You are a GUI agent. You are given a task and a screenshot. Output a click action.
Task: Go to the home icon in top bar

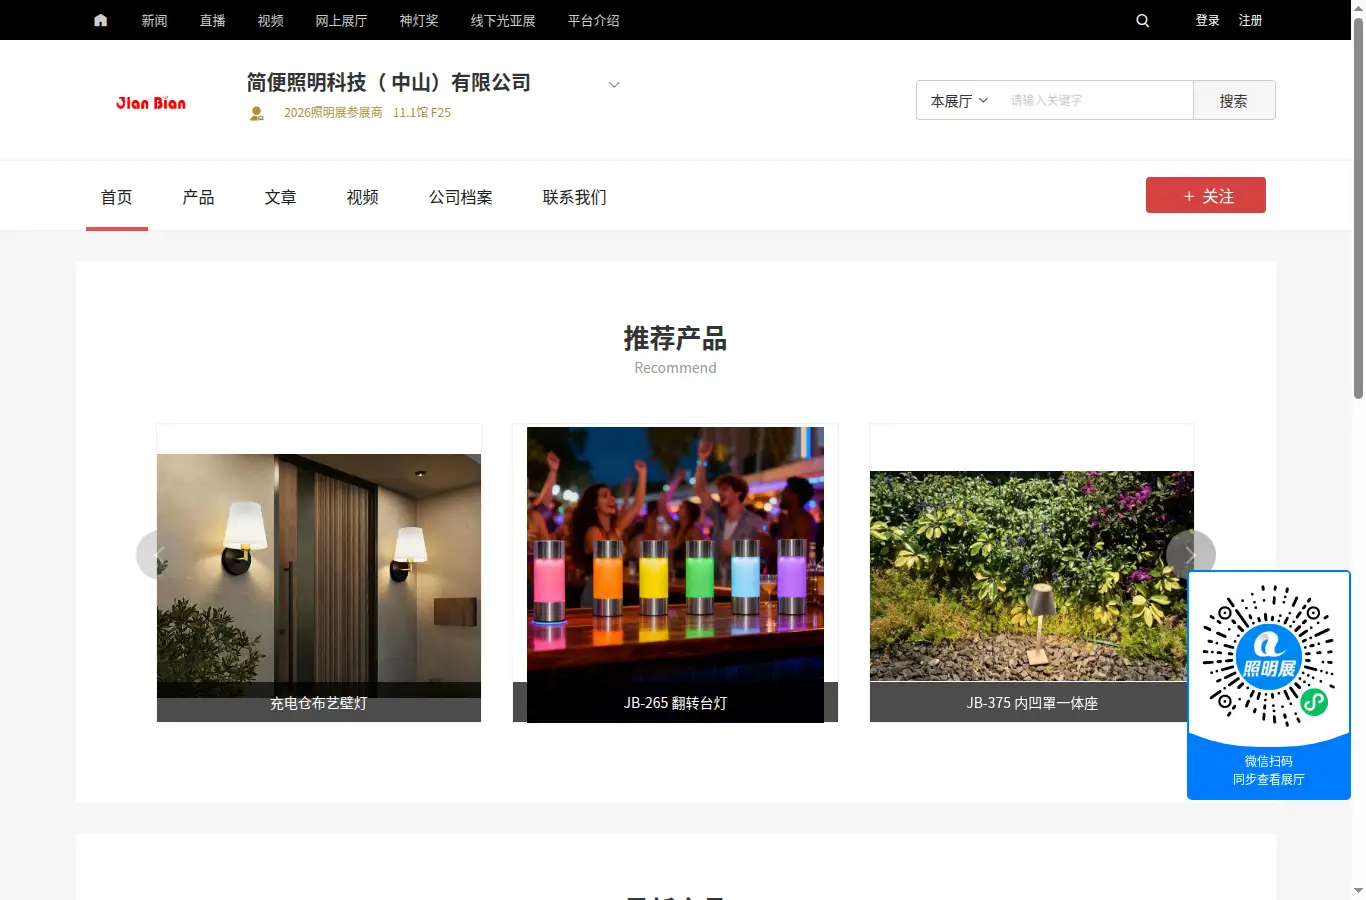[100, 20]
